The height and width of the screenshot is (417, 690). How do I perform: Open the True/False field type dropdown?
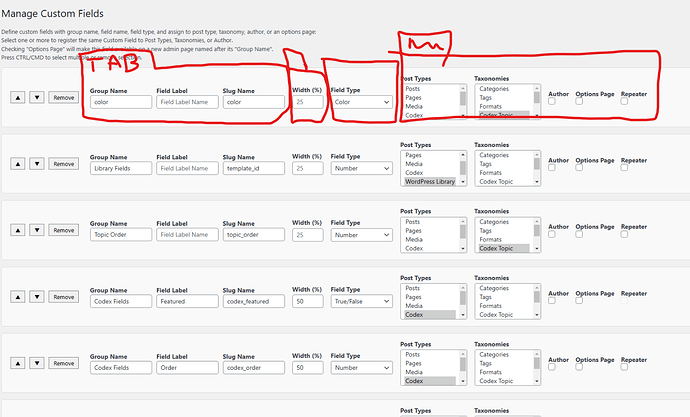362,301
